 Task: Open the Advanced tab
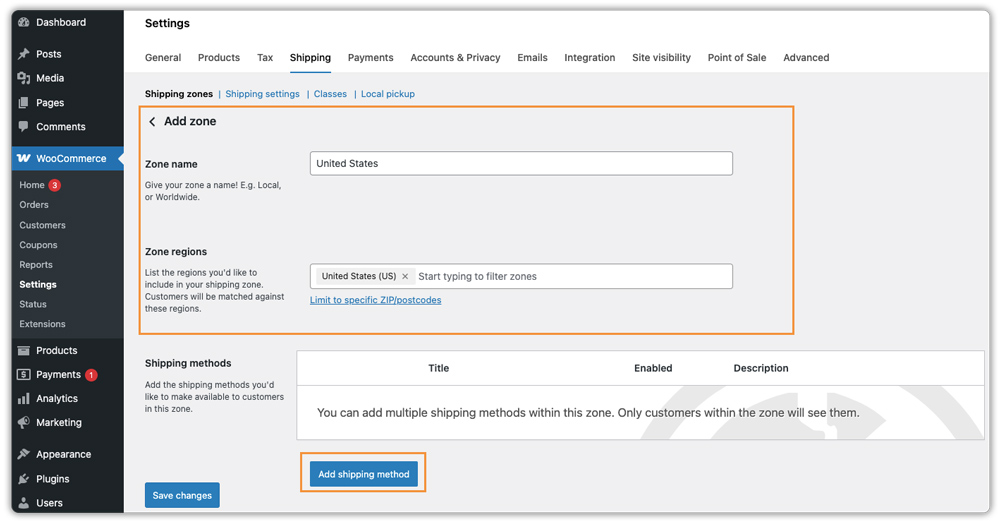point(806,57)
